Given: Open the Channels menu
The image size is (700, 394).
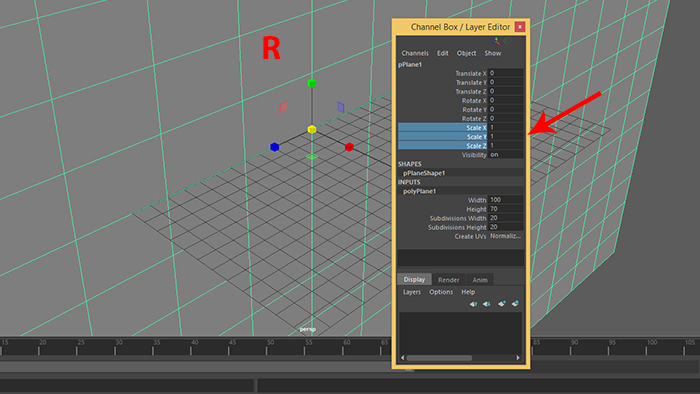Looking at the screenshot, I should (415, 53).
